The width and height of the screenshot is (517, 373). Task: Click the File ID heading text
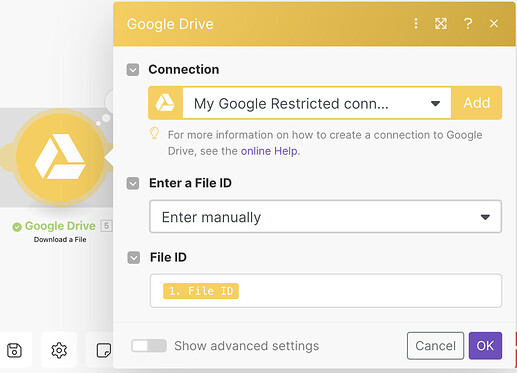click(x=168, y=257)
